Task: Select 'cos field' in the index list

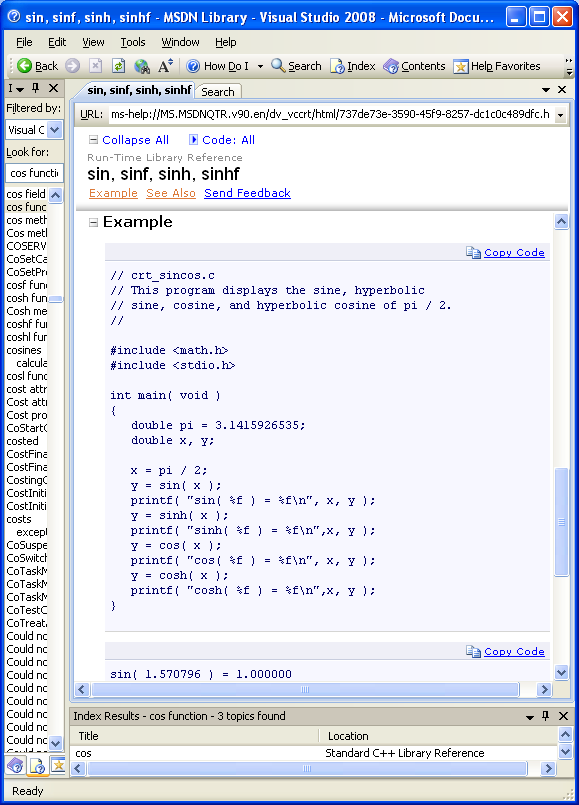Action: tap(26, 194)
